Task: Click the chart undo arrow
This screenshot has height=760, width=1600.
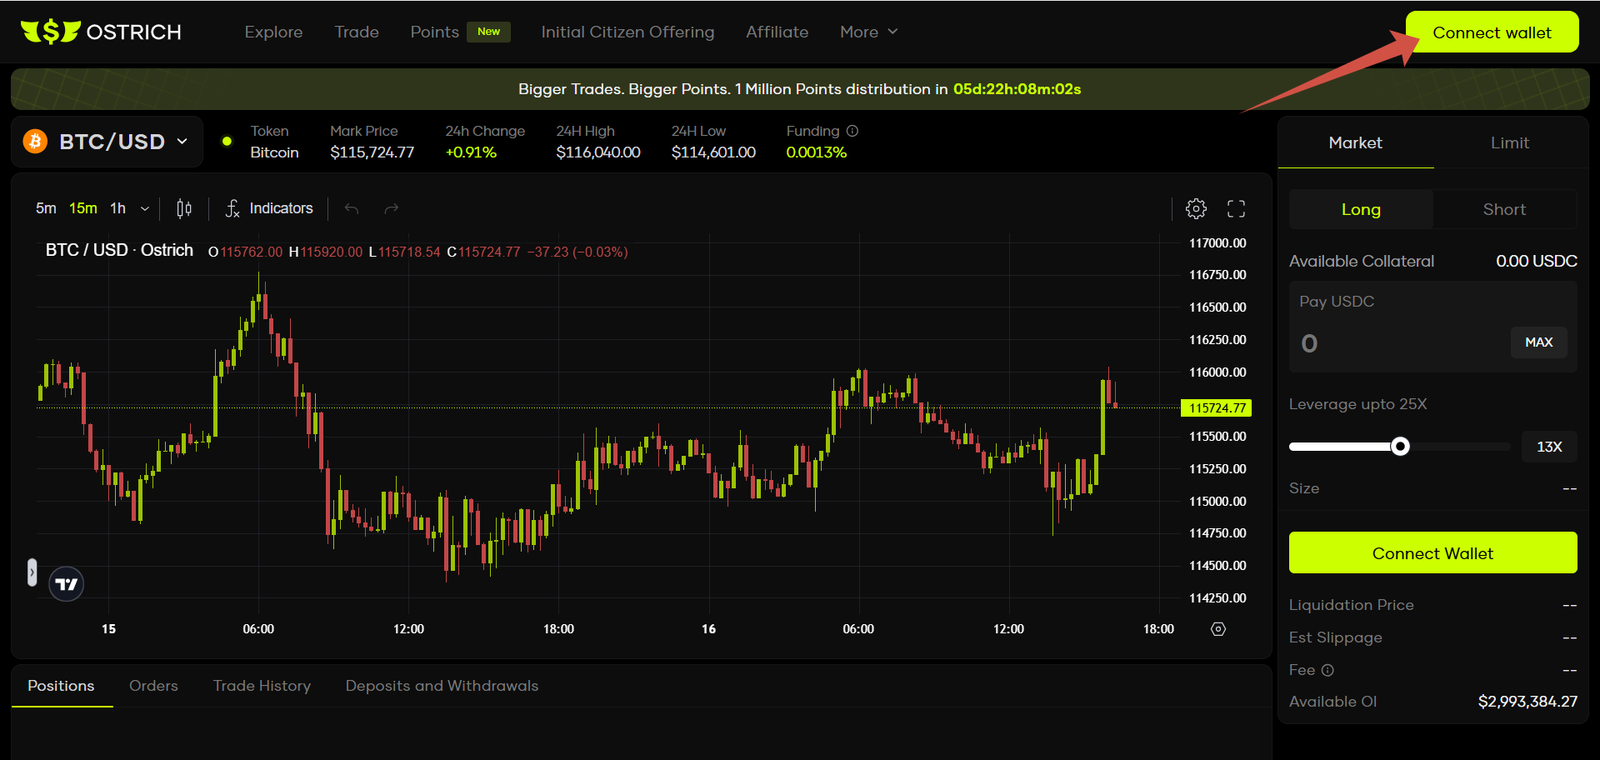Action: point(352,208)
